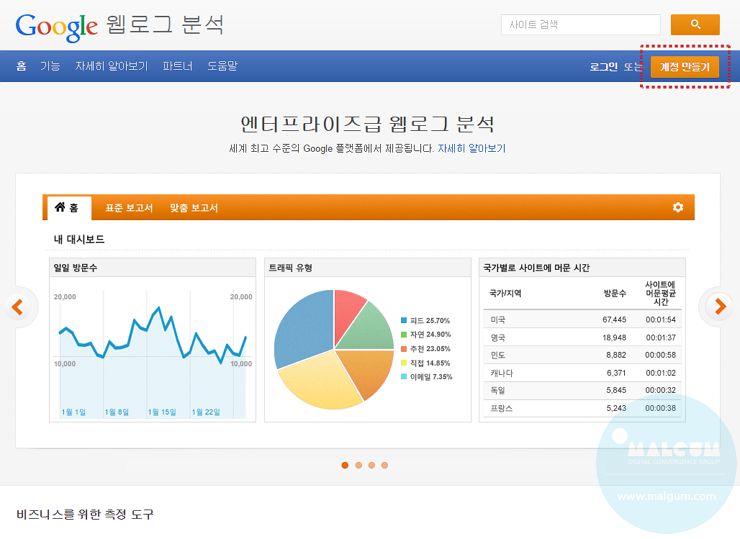Click the 비즈니스를 위한 측정 도구 heading
Image resolution: width=740 pixels, height=539 pixels.
(85, 514)
